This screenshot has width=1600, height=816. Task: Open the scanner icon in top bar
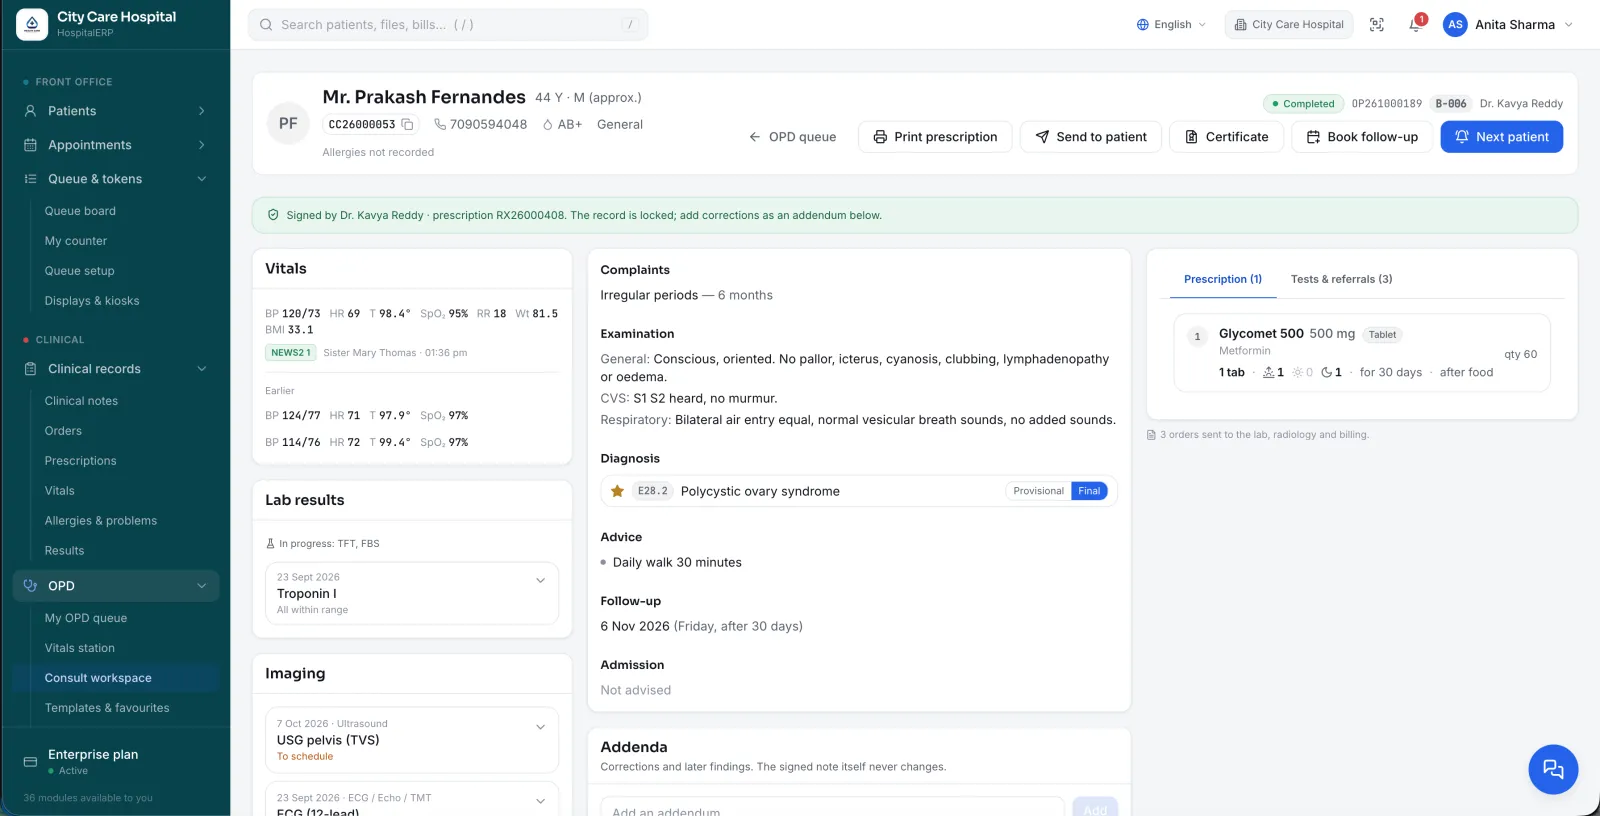1377,25
